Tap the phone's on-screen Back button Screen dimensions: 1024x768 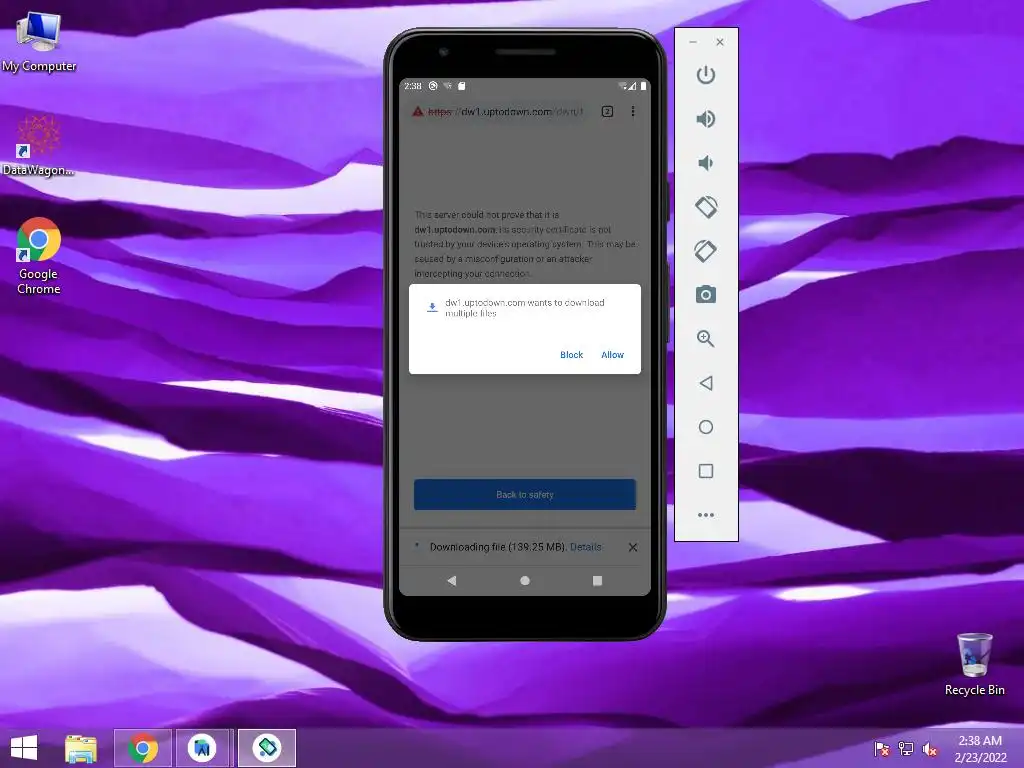(451, 581)
